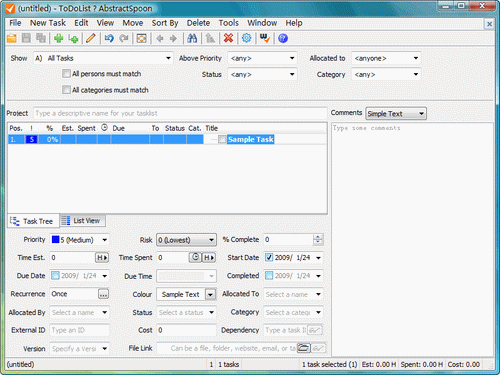Switch to the List View tab
Image resolution: width=500 pixels, height=375 pixels.
point(83,221)
